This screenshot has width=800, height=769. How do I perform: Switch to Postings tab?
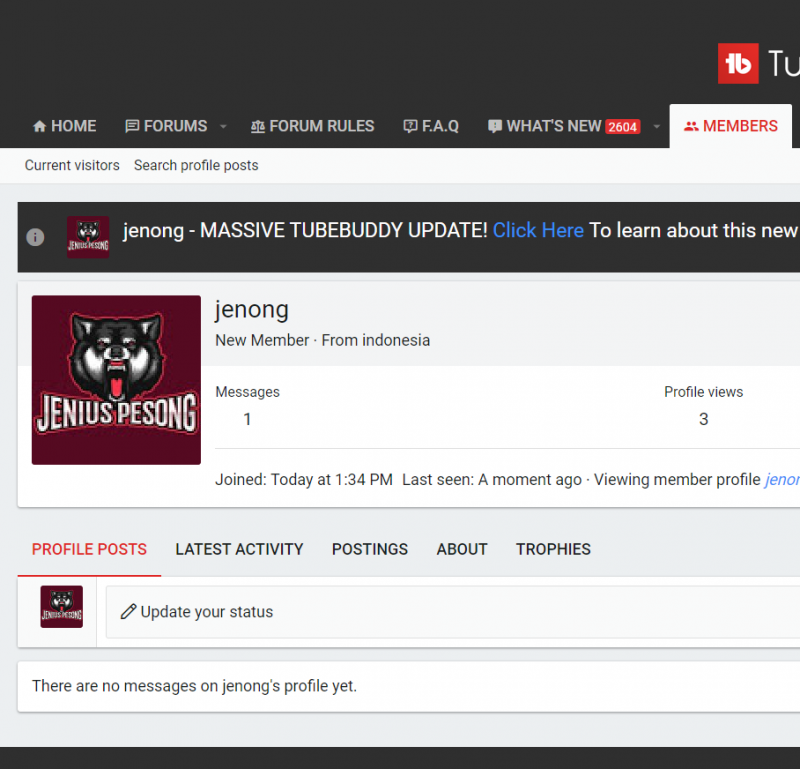370,549
